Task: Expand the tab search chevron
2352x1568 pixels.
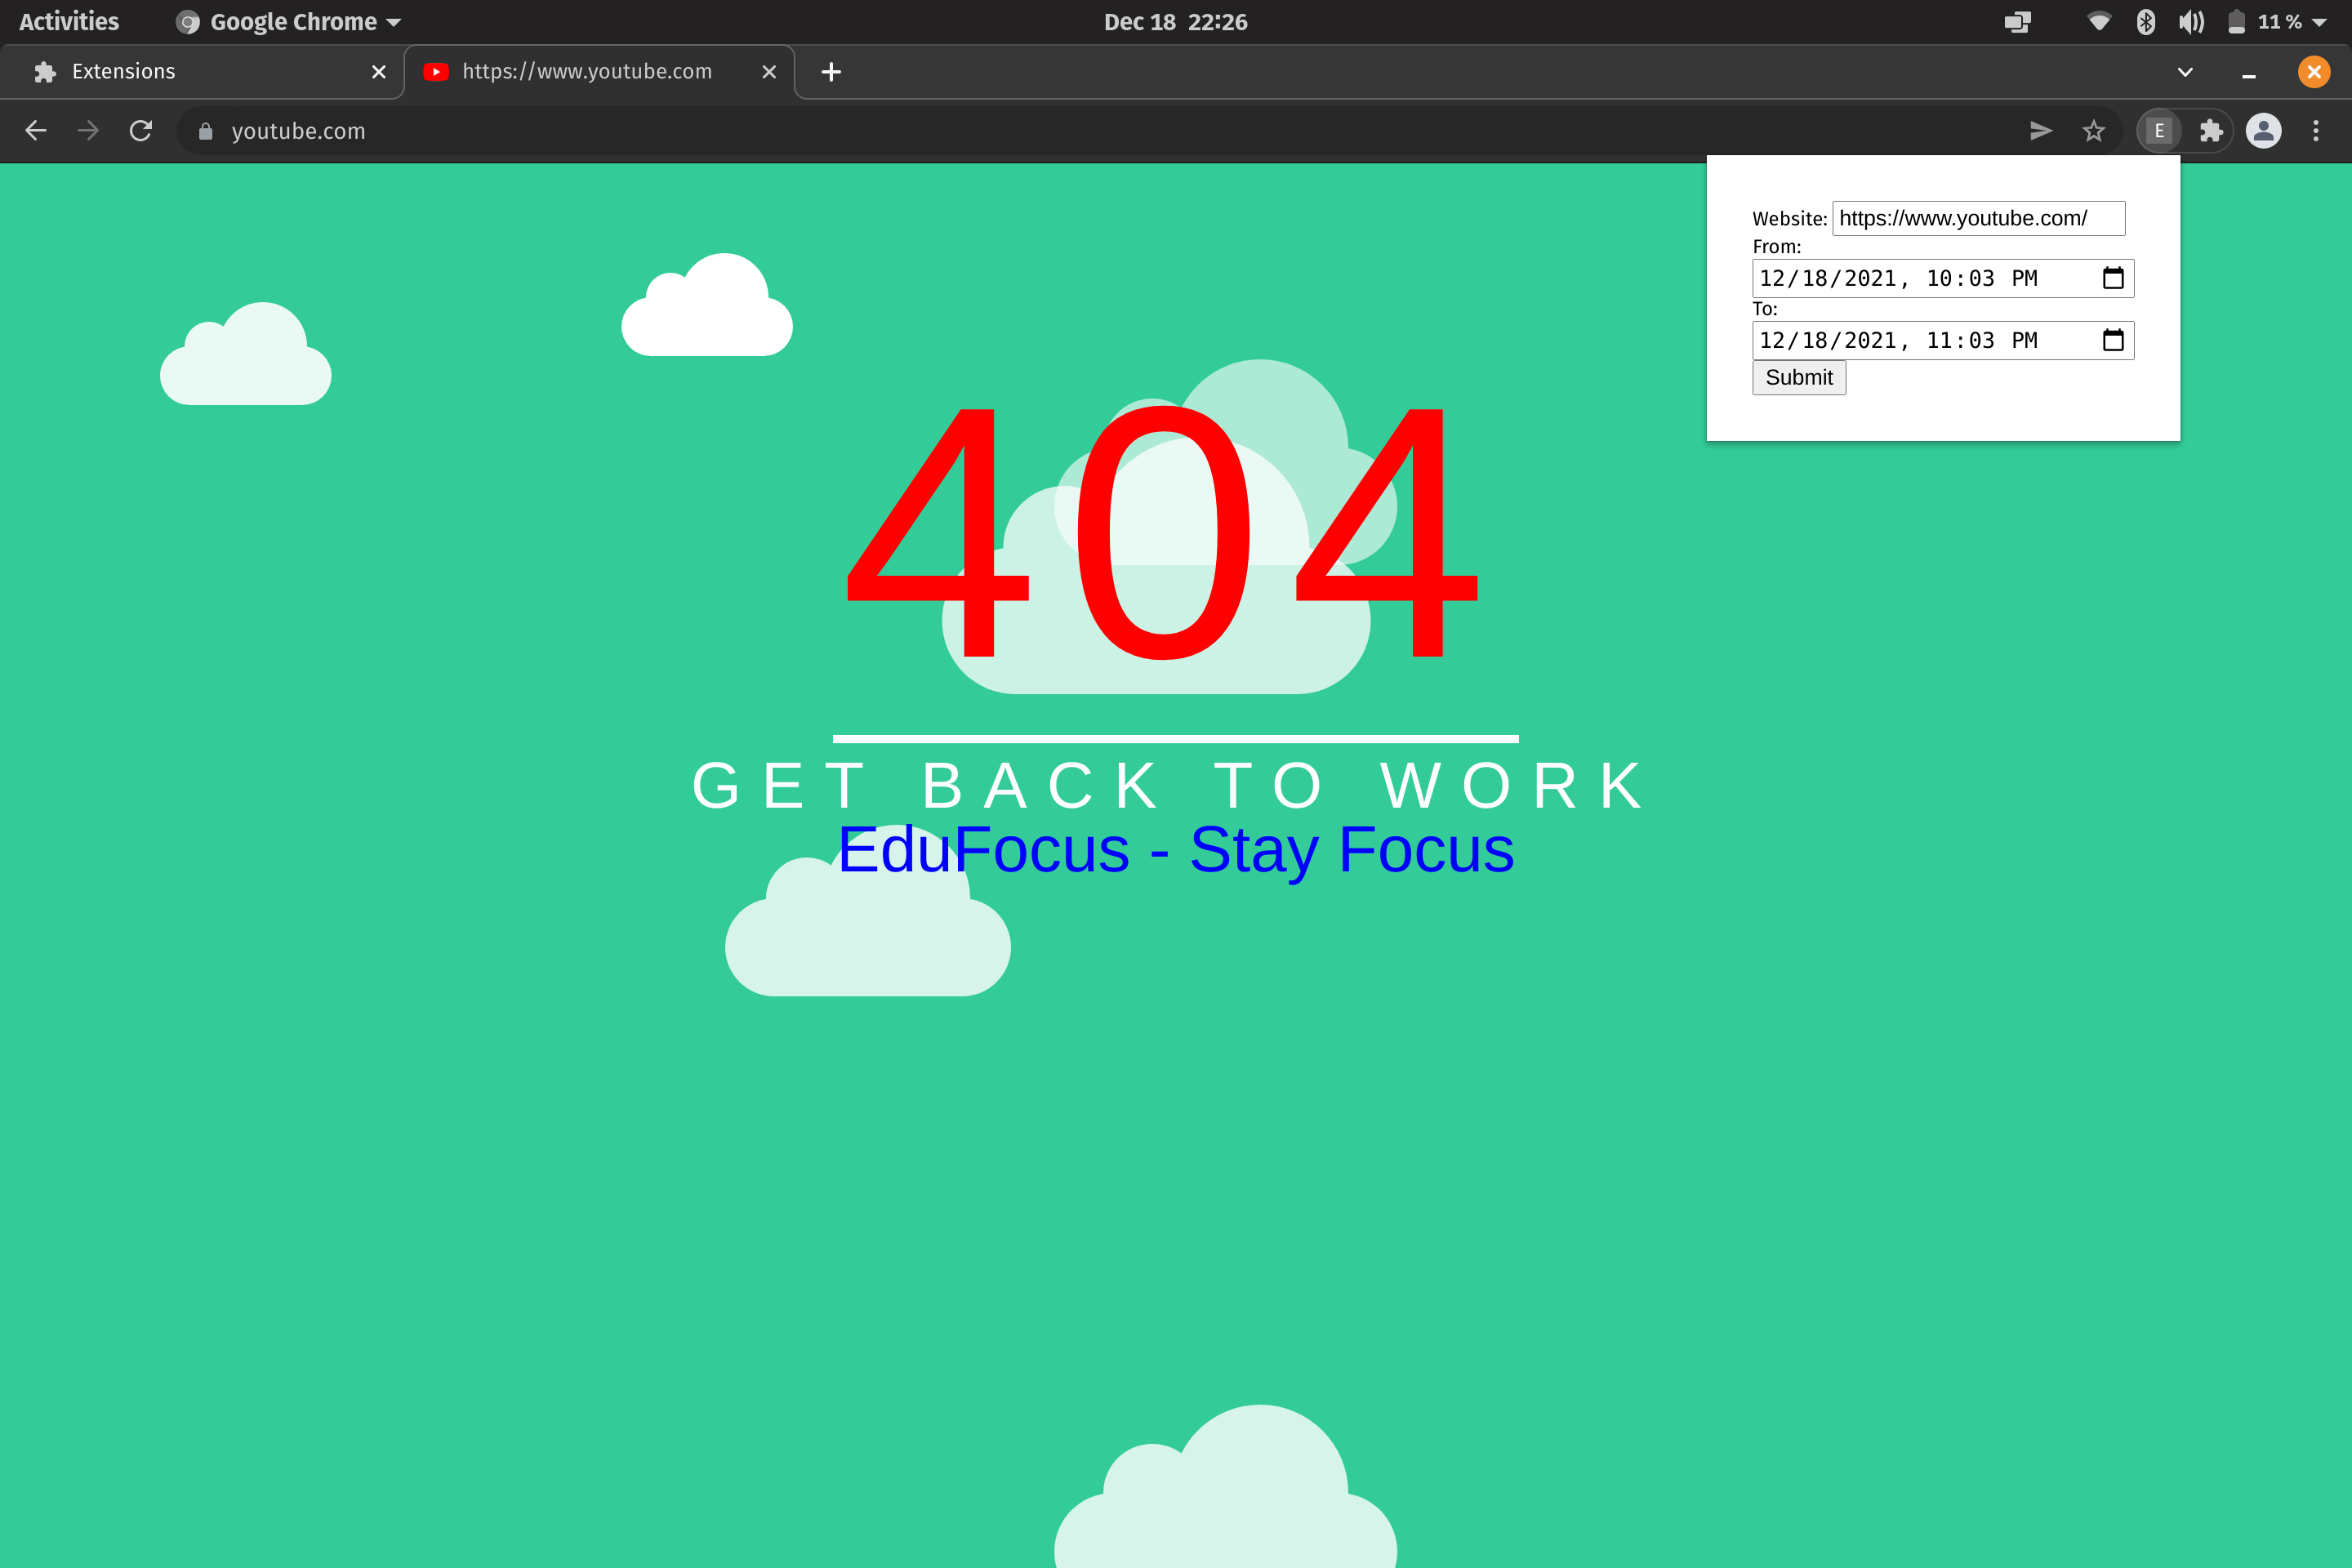Action: (2185, 72)
